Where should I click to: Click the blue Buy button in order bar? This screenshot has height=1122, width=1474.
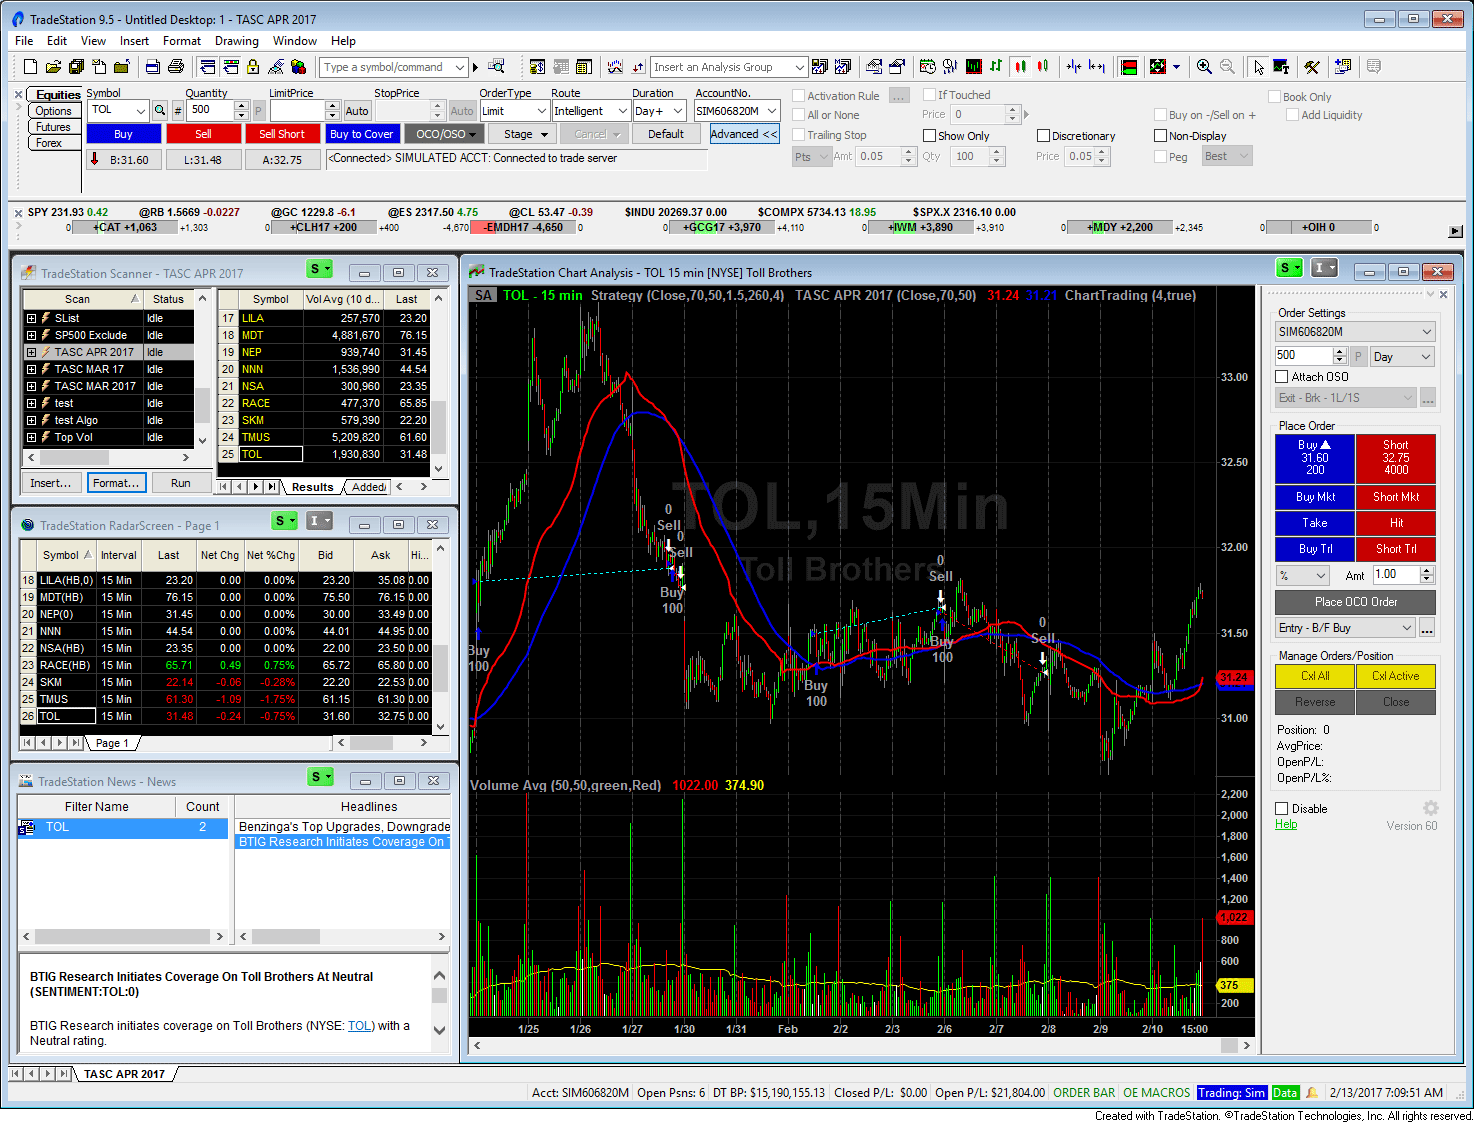point(123,134)
